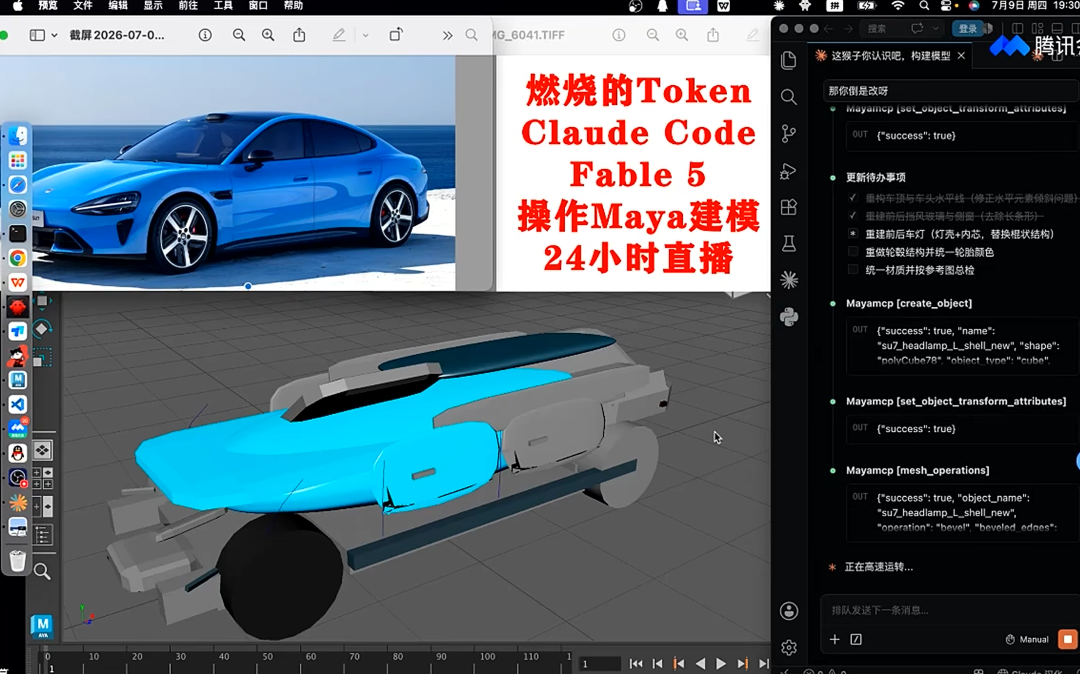Click the 登录 login button
Viewport: 1080px width, 674px height.
click(968, 28)
